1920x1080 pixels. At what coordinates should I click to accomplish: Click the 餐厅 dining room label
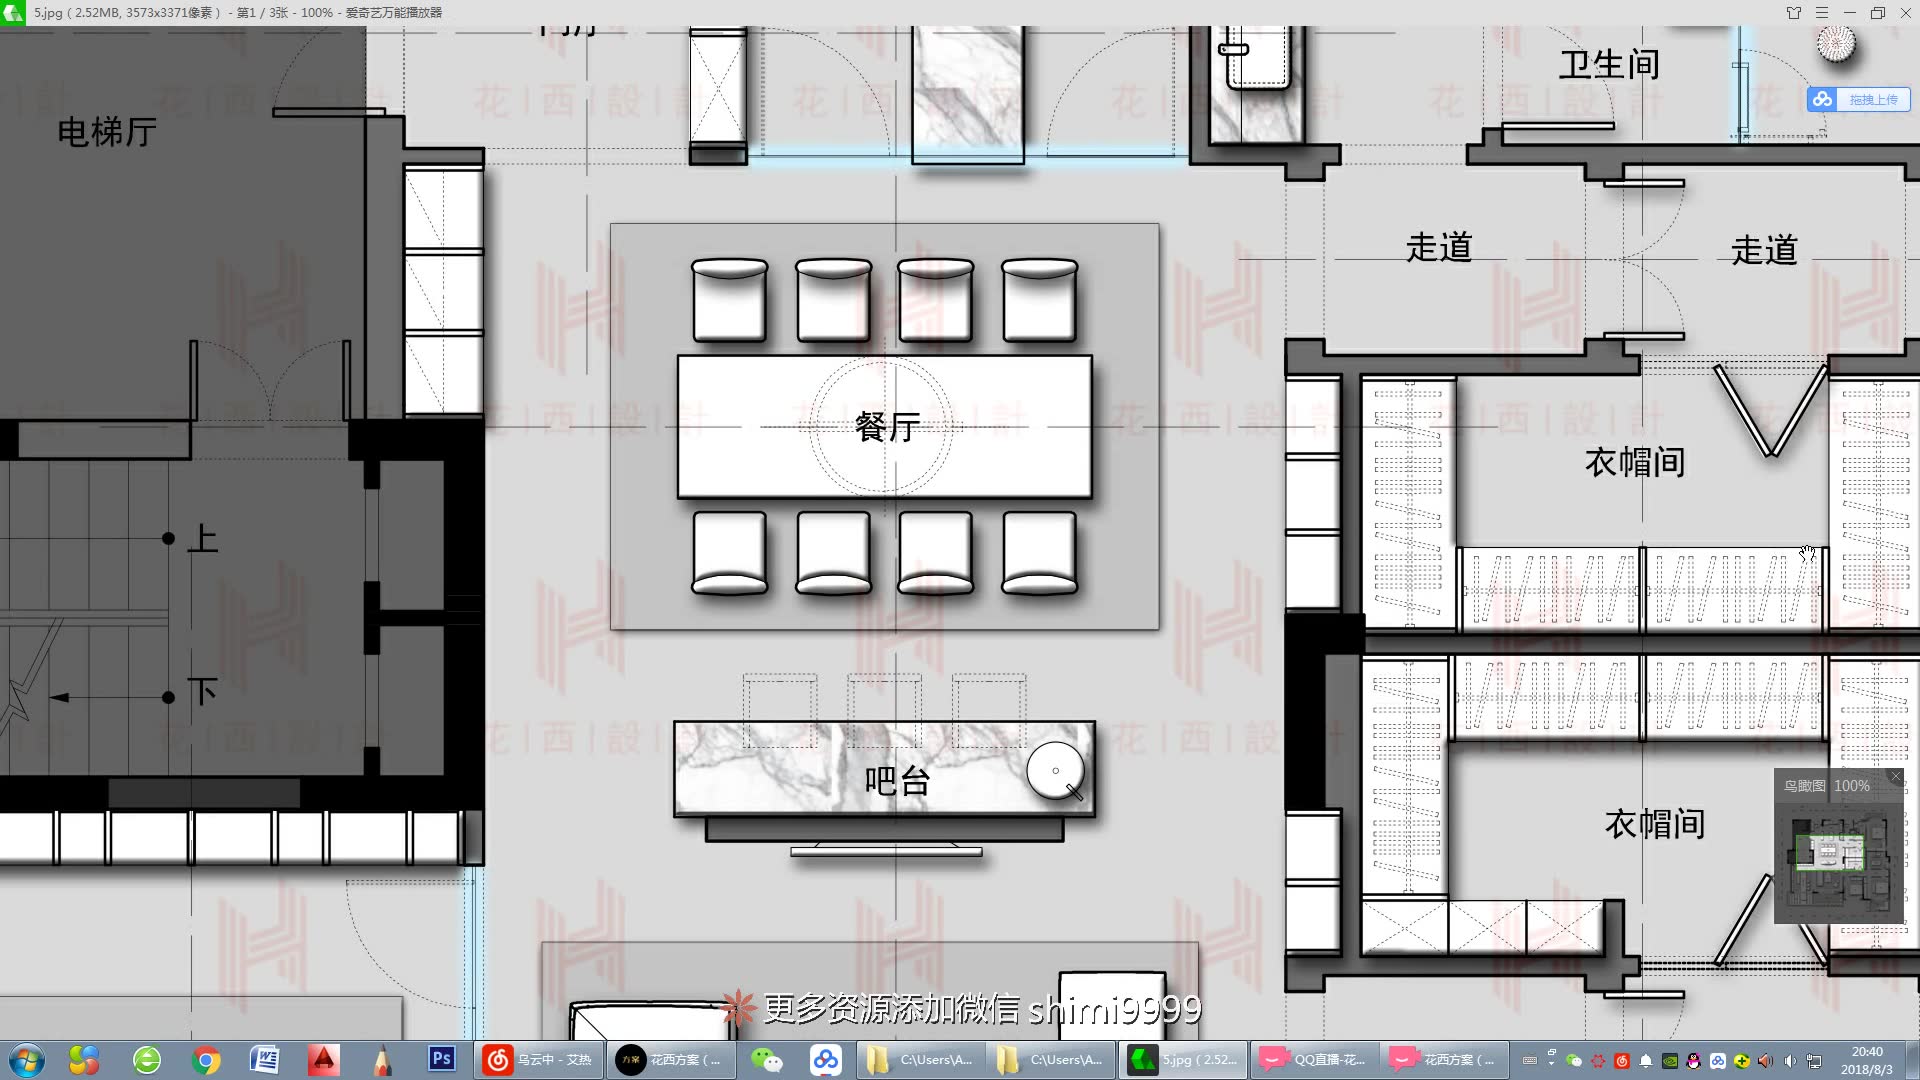pyautogui.click(x=888, y=427)
